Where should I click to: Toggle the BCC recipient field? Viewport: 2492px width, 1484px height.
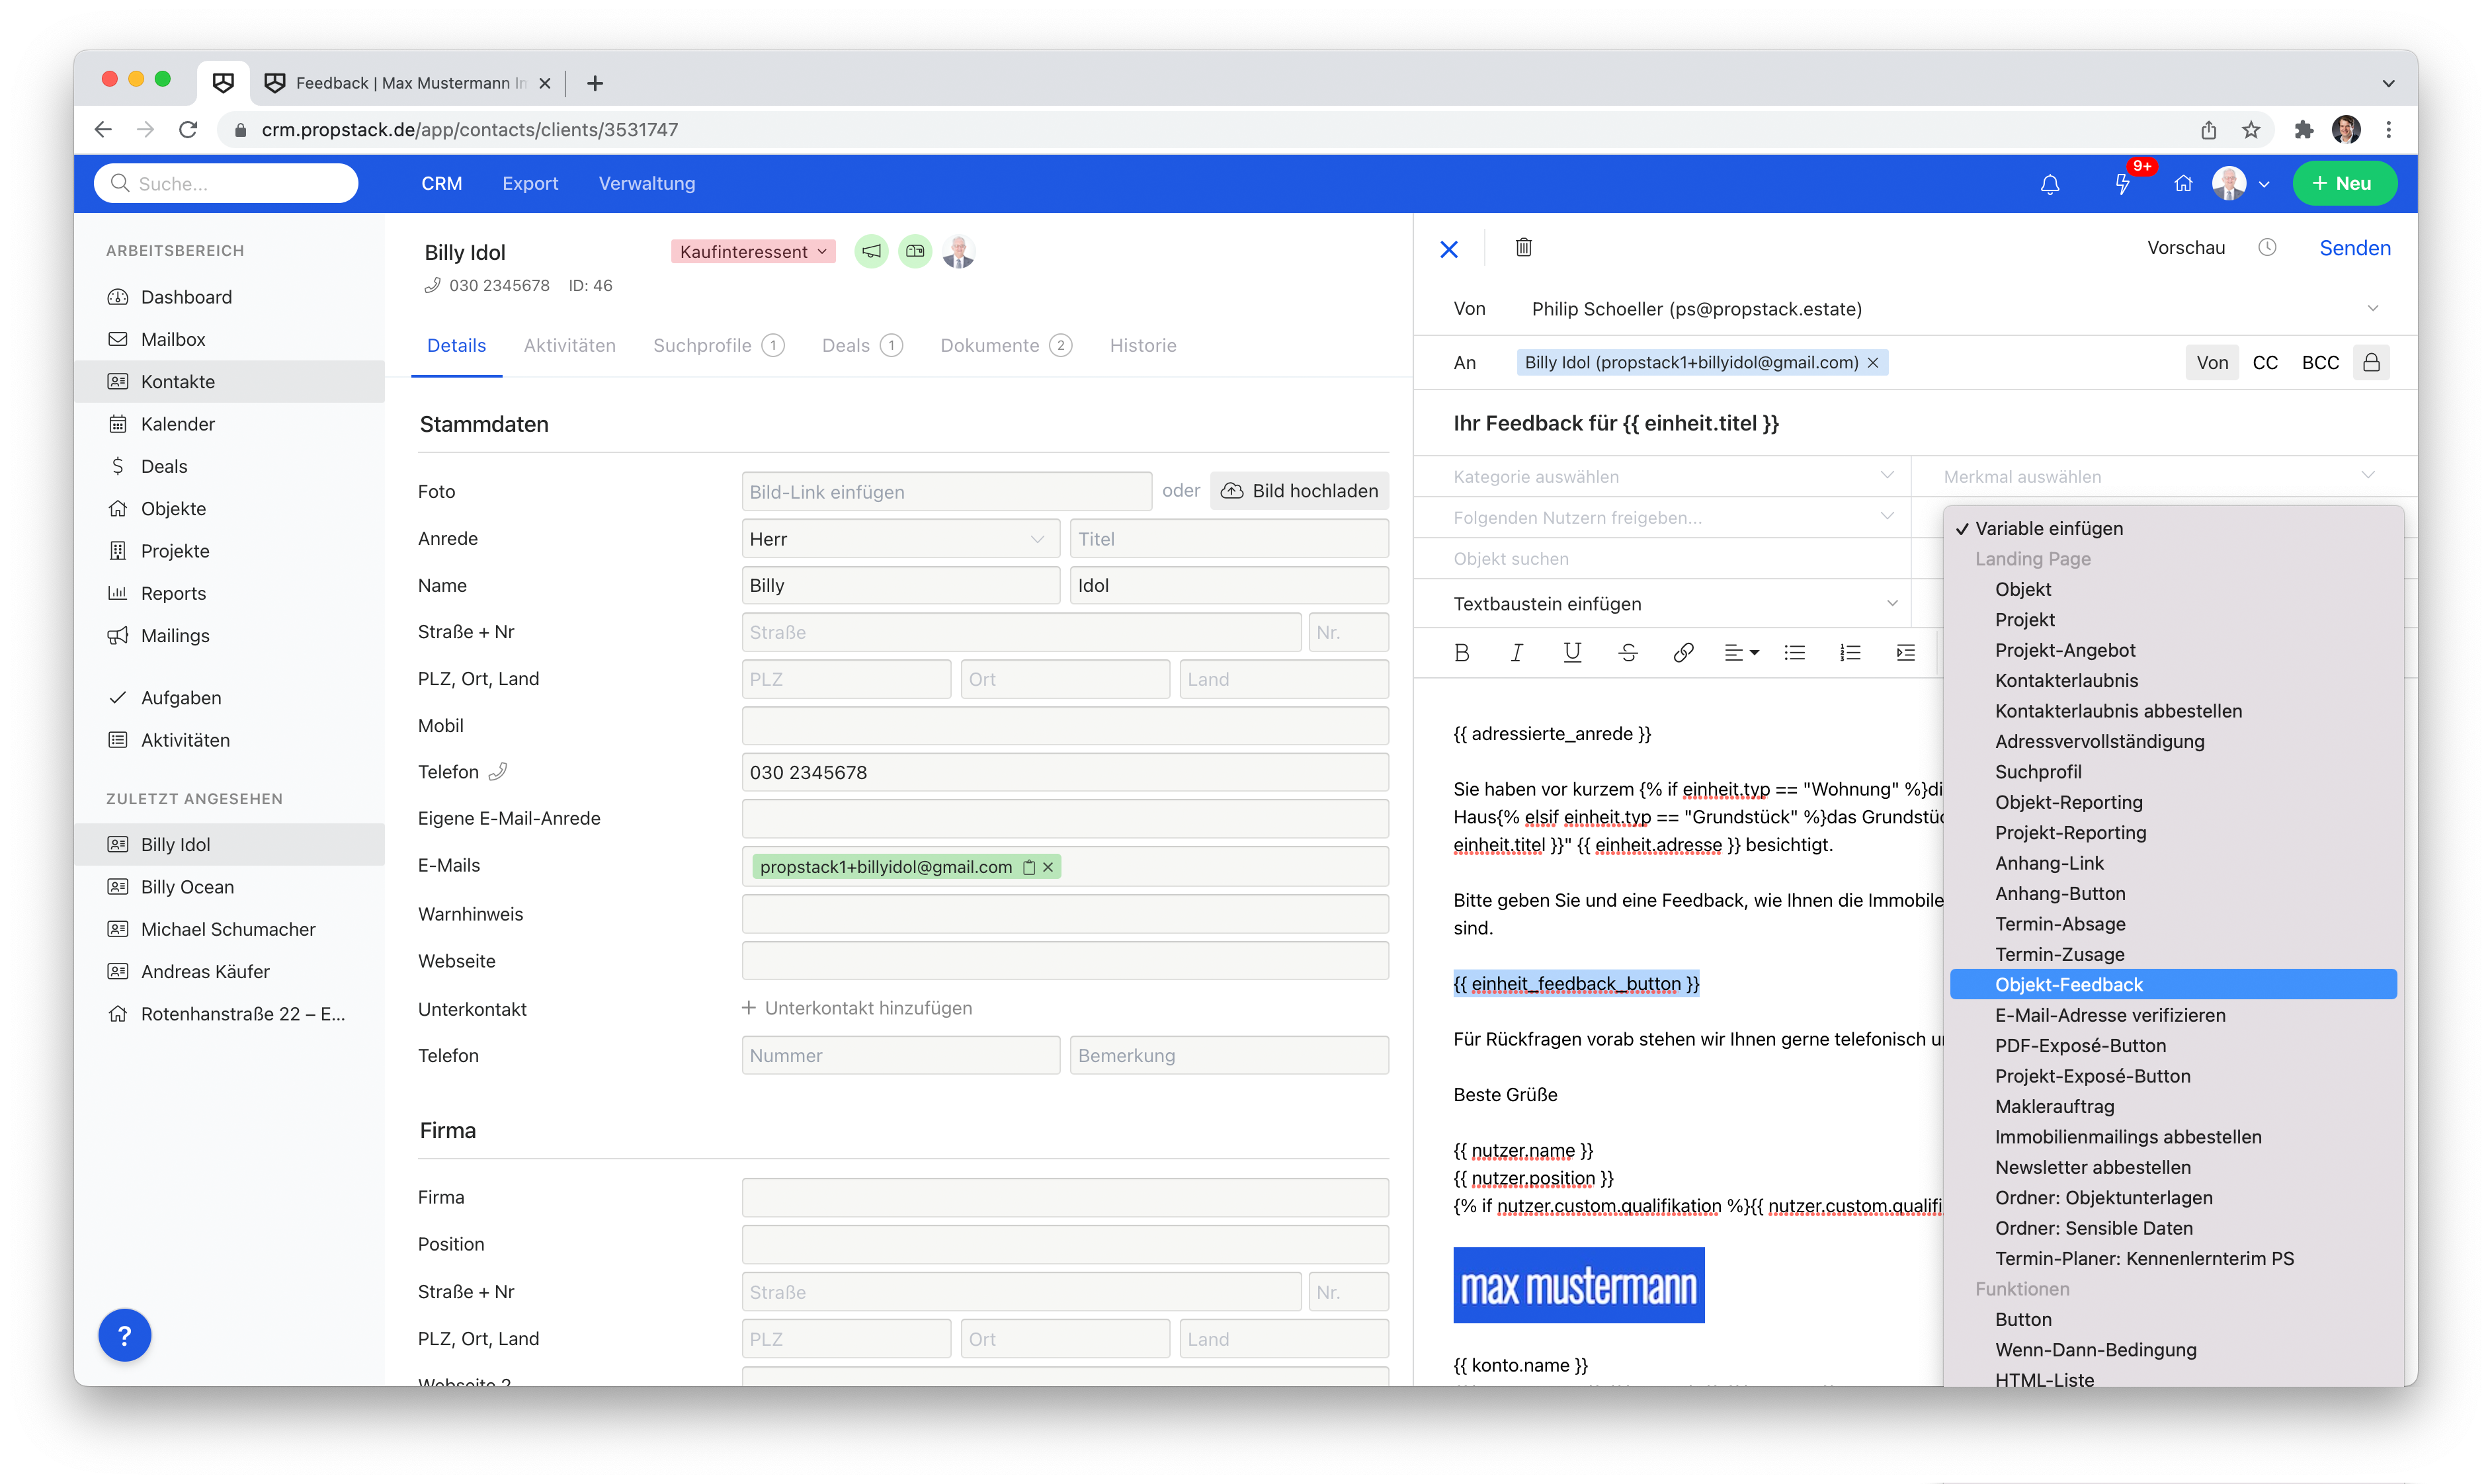tap(2319, 363)
